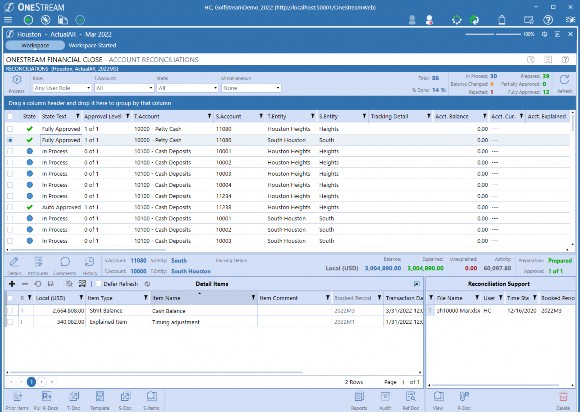Toggle the select-all checkbox in reconciliations grid
The image size is (580, 412).
10,116
